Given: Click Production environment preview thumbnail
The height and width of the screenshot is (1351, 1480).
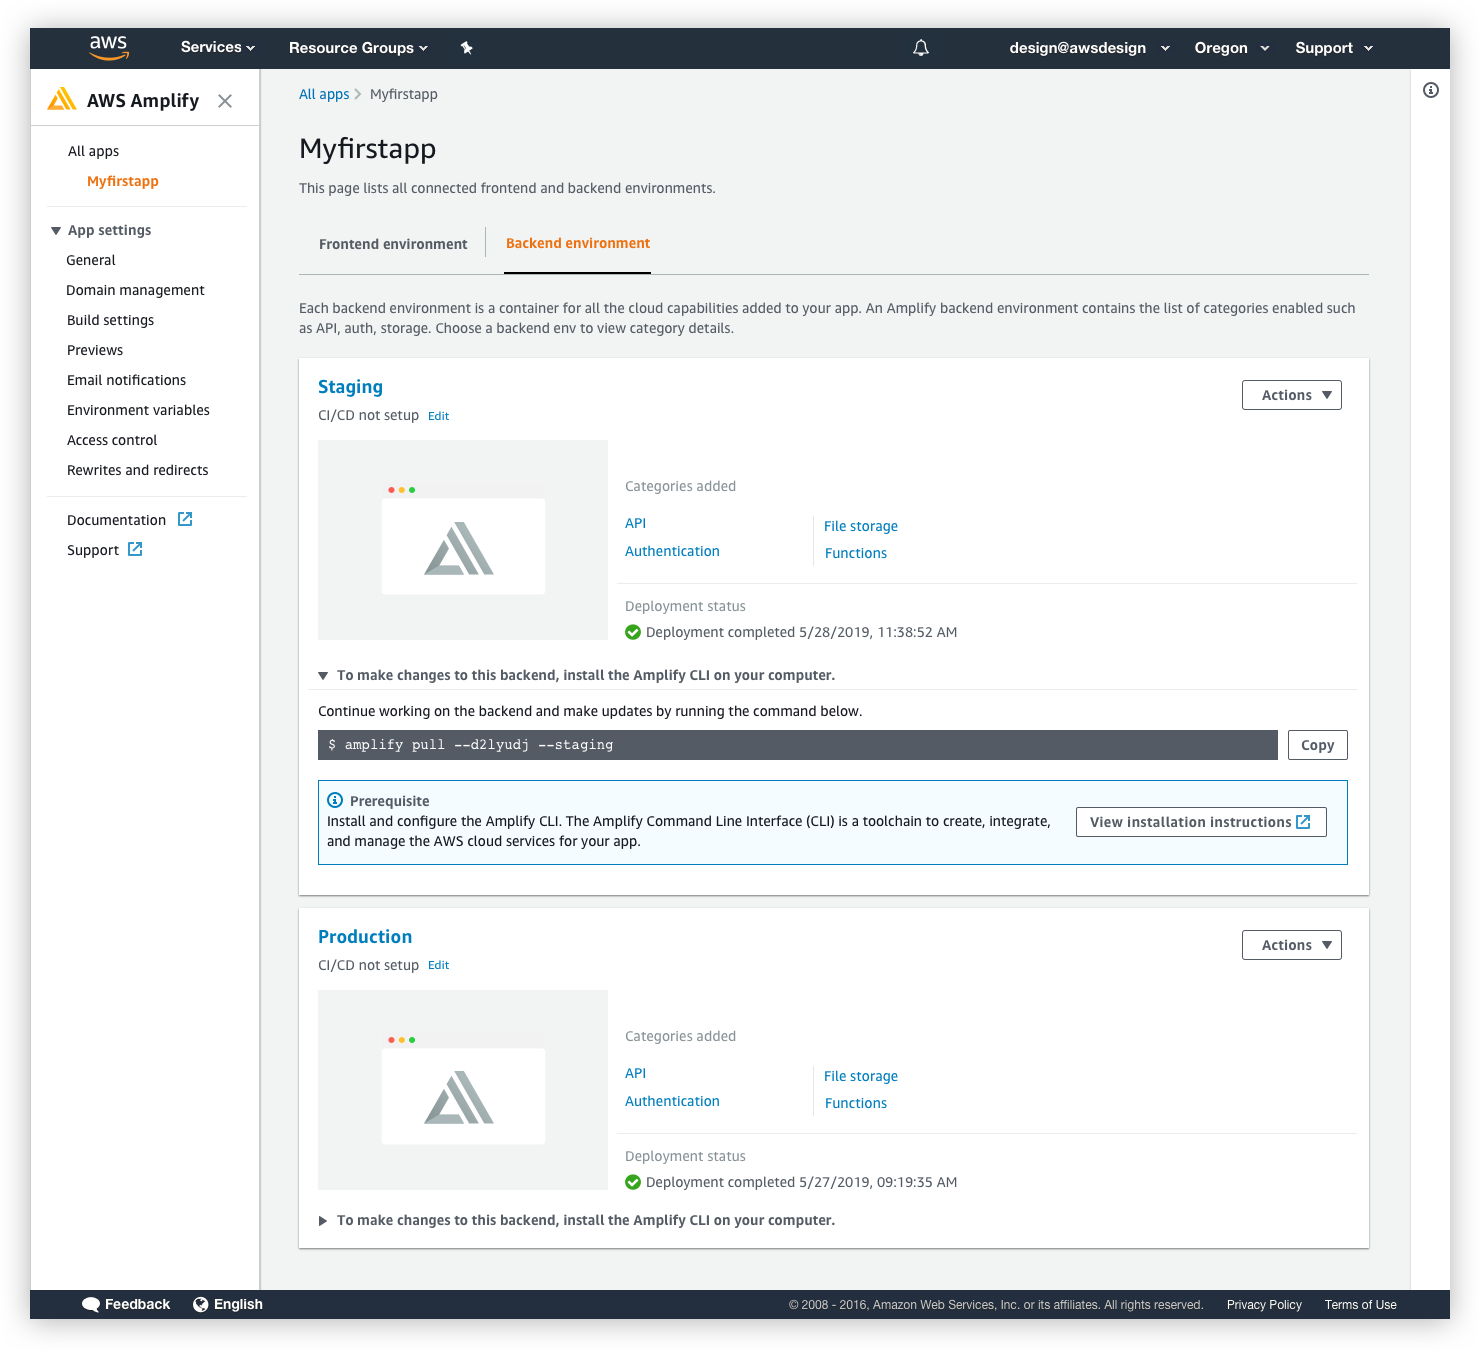Looking at the screenshot, I should (x=463, y=1090).
